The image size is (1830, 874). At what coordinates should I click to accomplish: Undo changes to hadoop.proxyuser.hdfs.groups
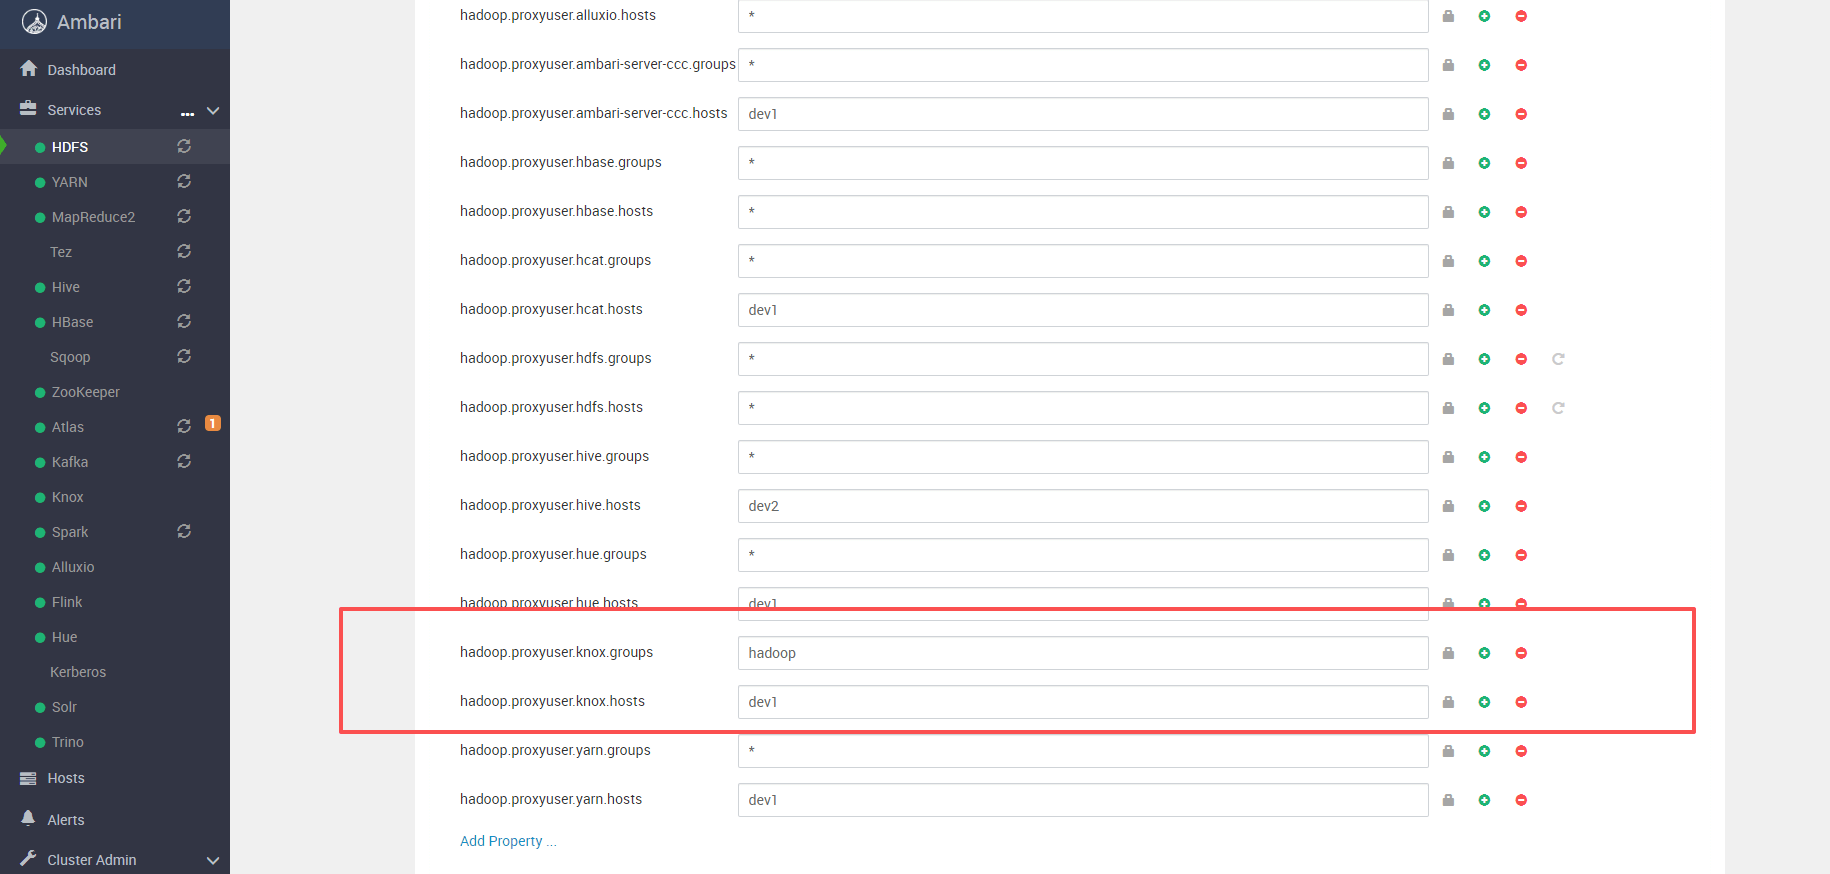coord(1558,359)
